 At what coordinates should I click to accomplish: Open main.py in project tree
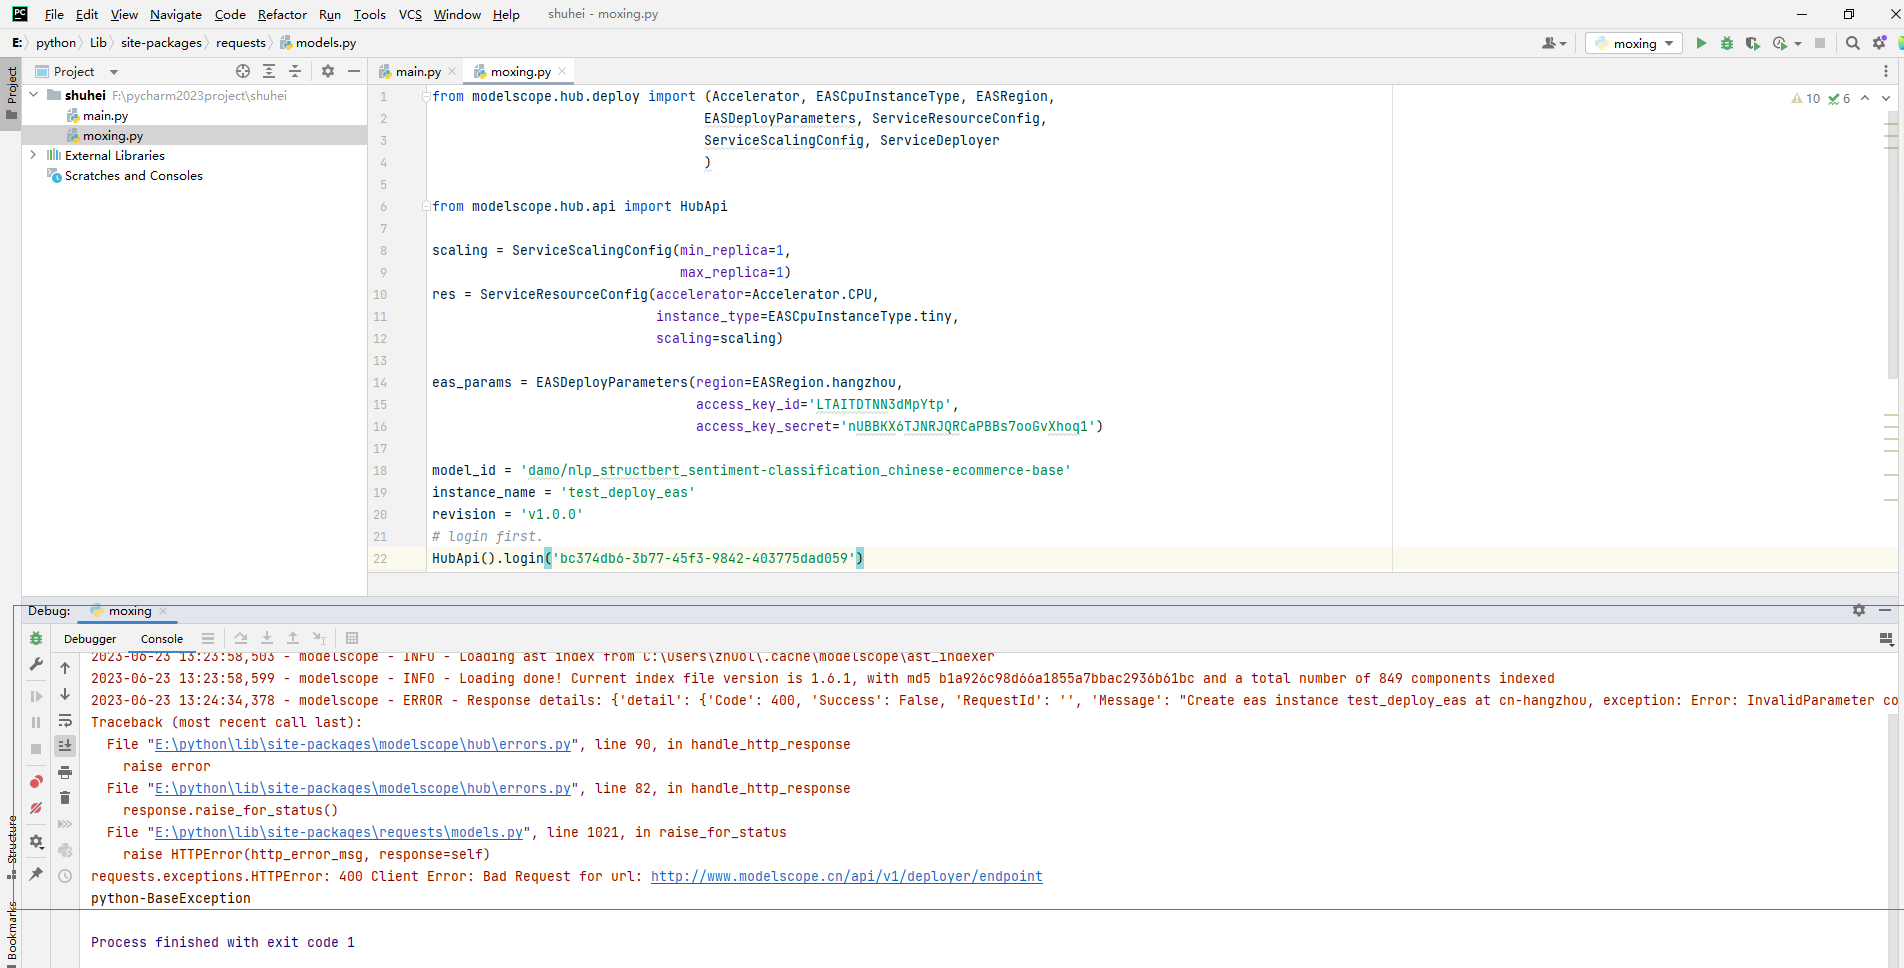[x=105, y=115]
